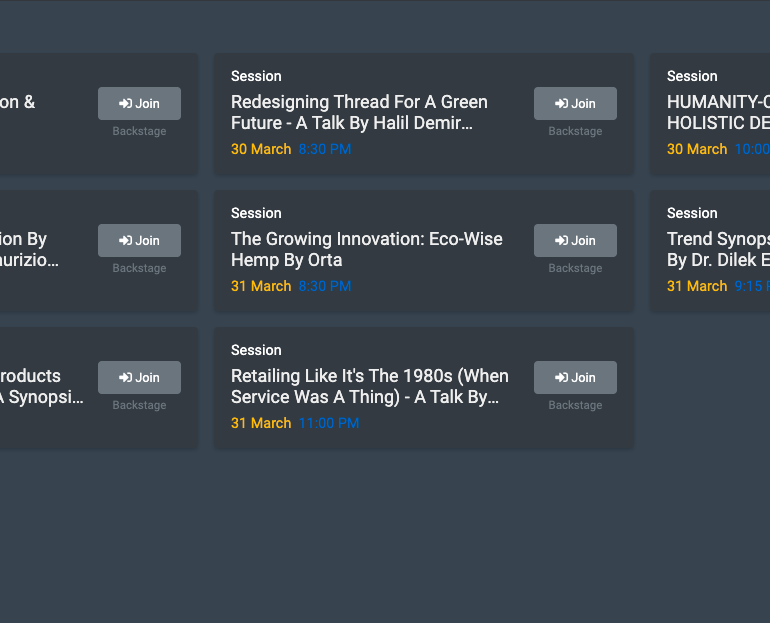Screen dimensions: 770x623
Task: Open Backstage on the 'roducts' card
Action: 139,405
